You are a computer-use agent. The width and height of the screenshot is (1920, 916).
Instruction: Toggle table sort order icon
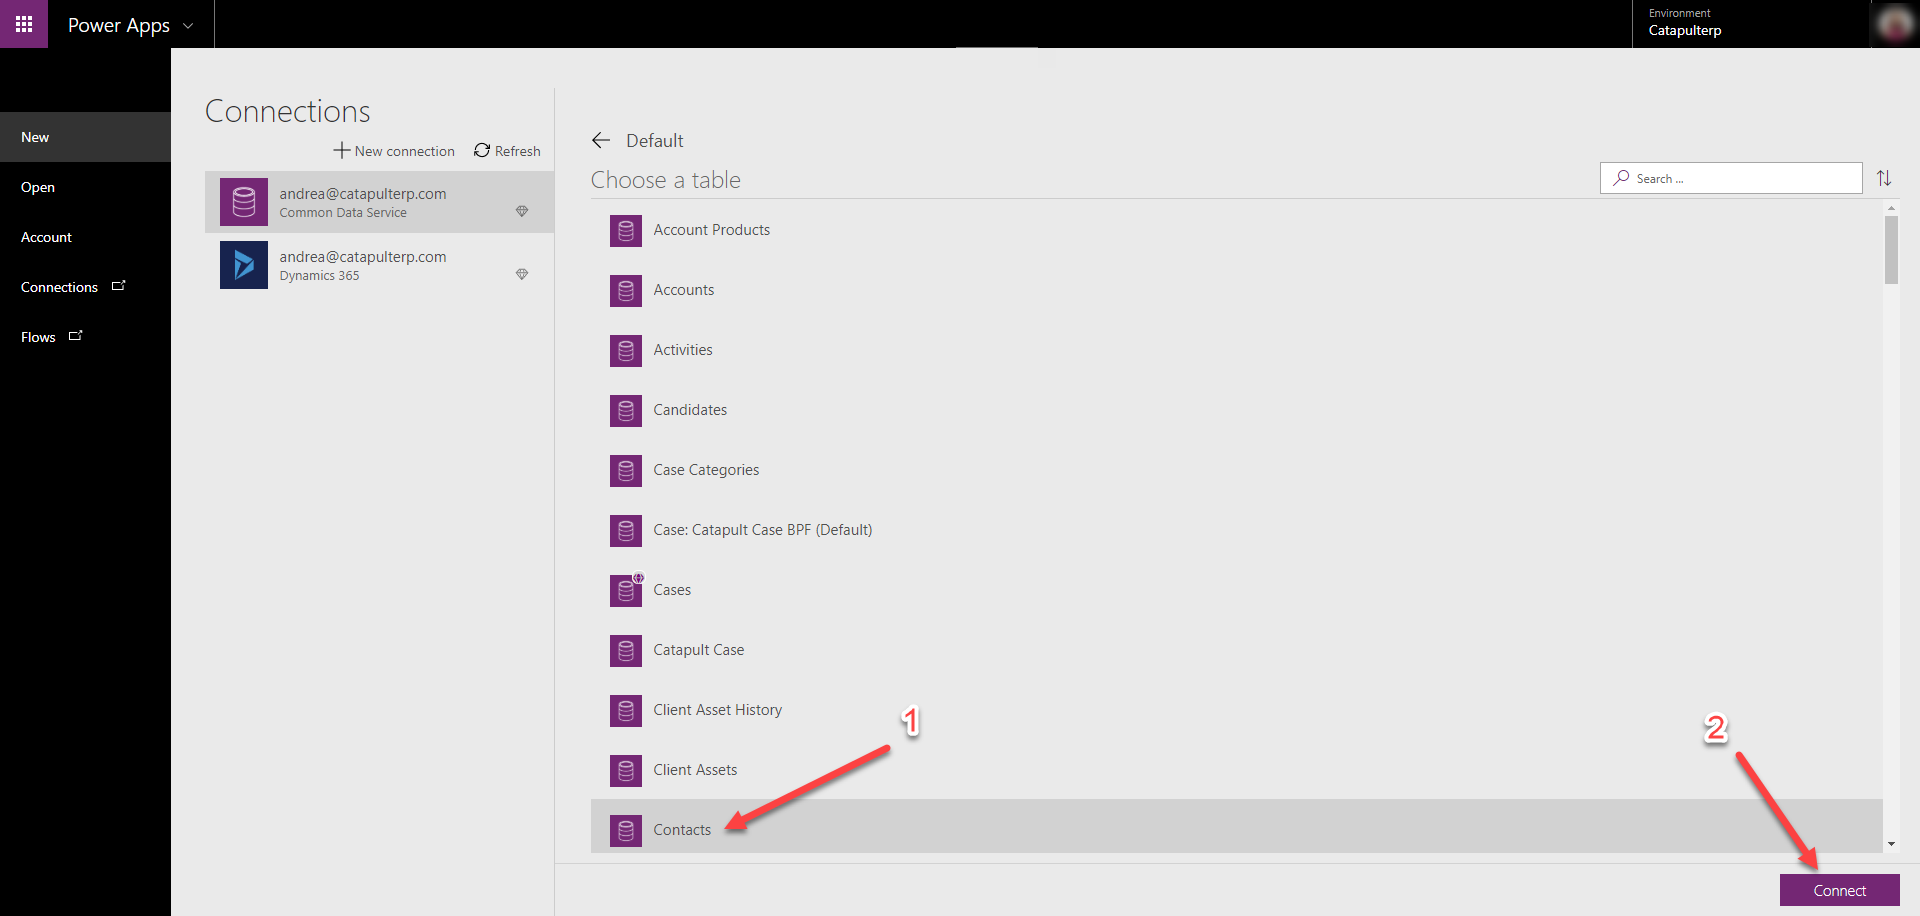pyautogui.click(x=1884, y=178)
